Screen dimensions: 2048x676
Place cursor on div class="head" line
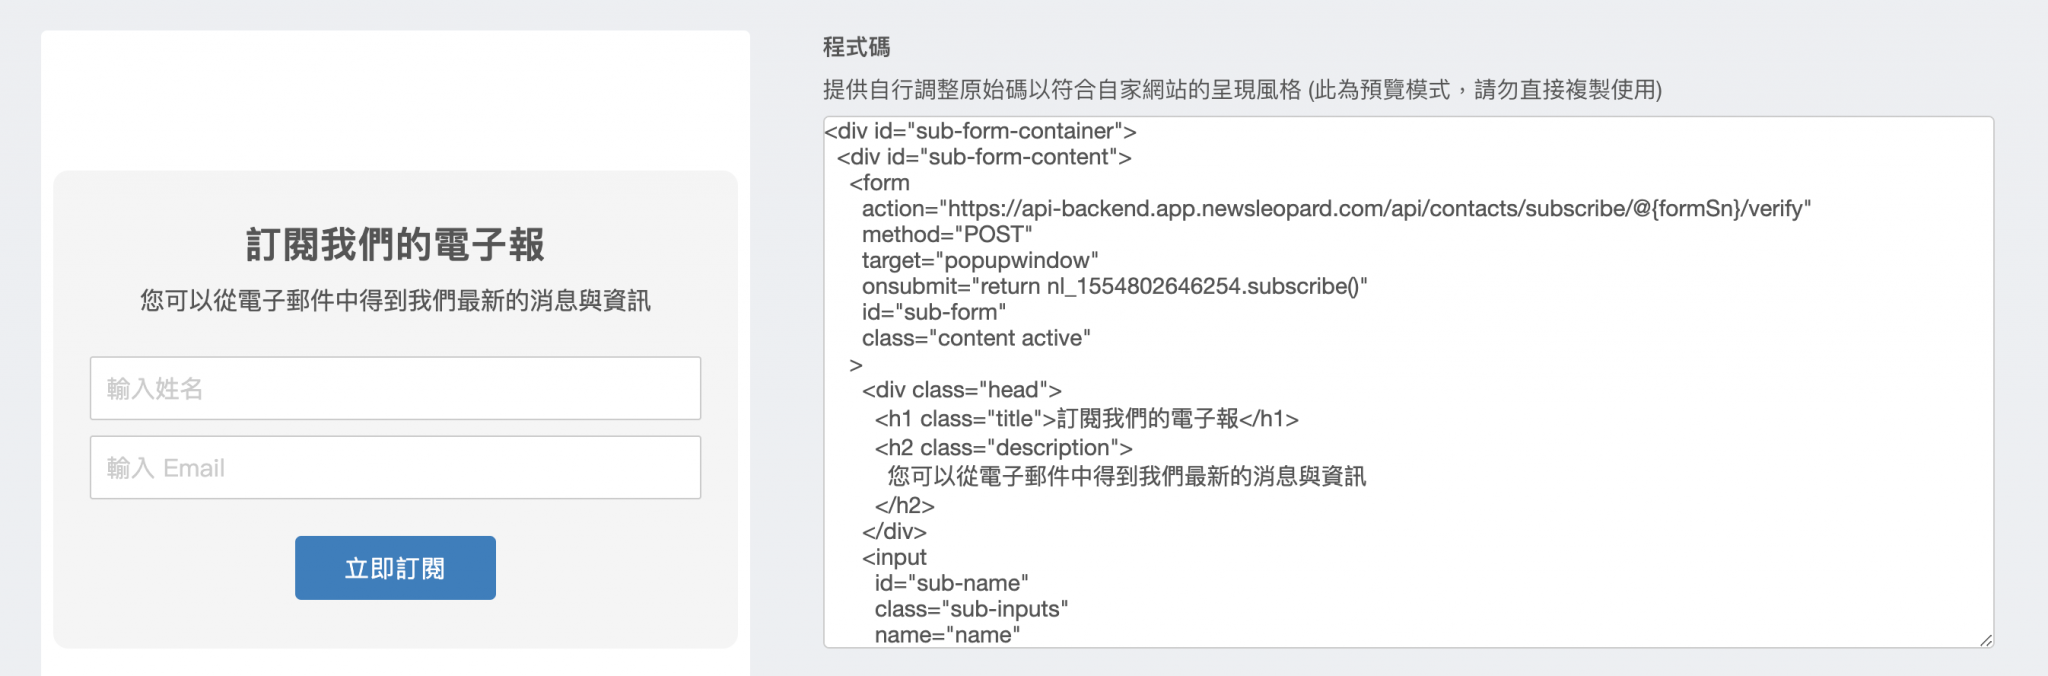[x=962, y=390]
